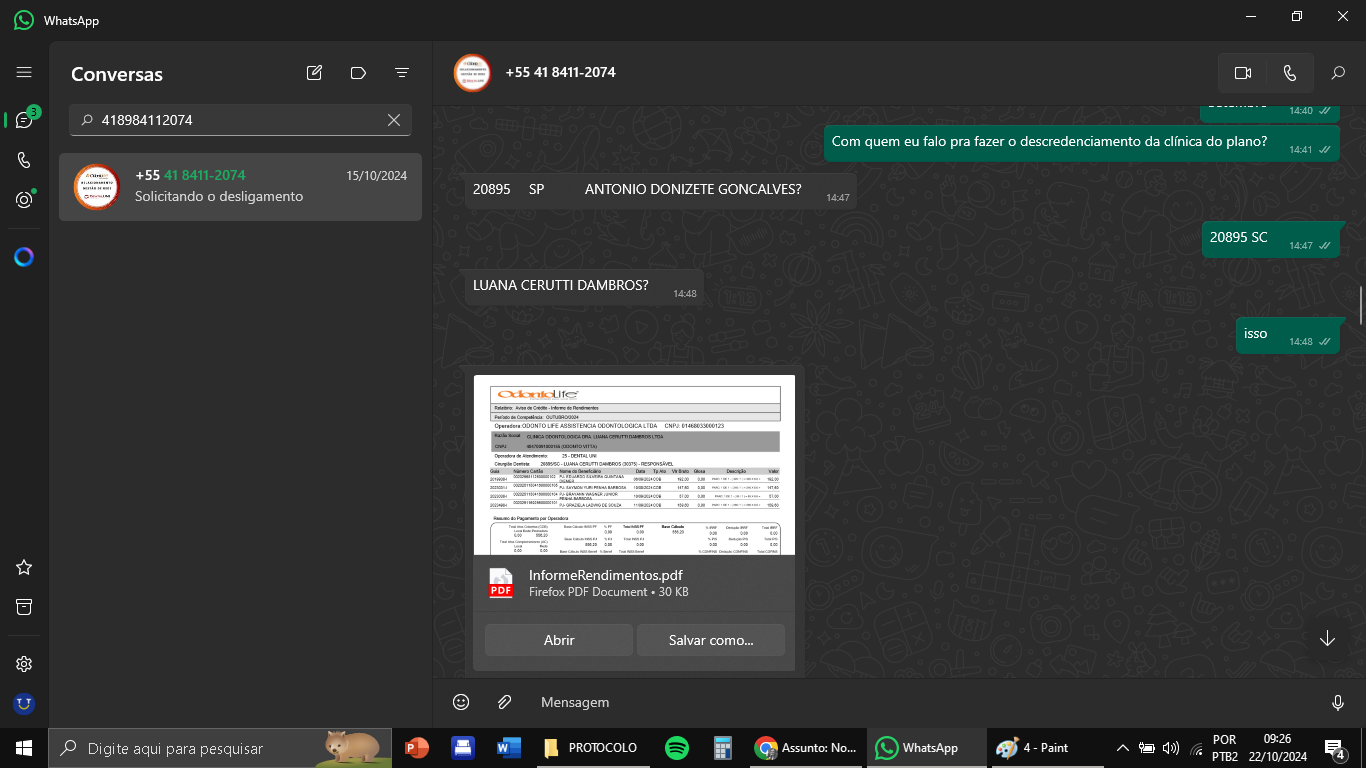Open the Status updates tab
The height and width of the screenshot is (768, 1366).
click(24, 200)
